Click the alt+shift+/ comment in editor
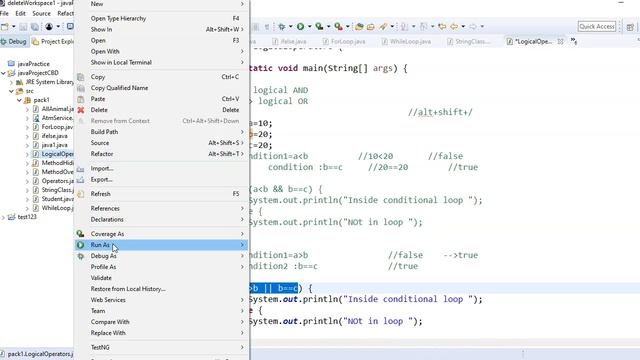This screenshot has width=640, height=360. click(440, 112)
